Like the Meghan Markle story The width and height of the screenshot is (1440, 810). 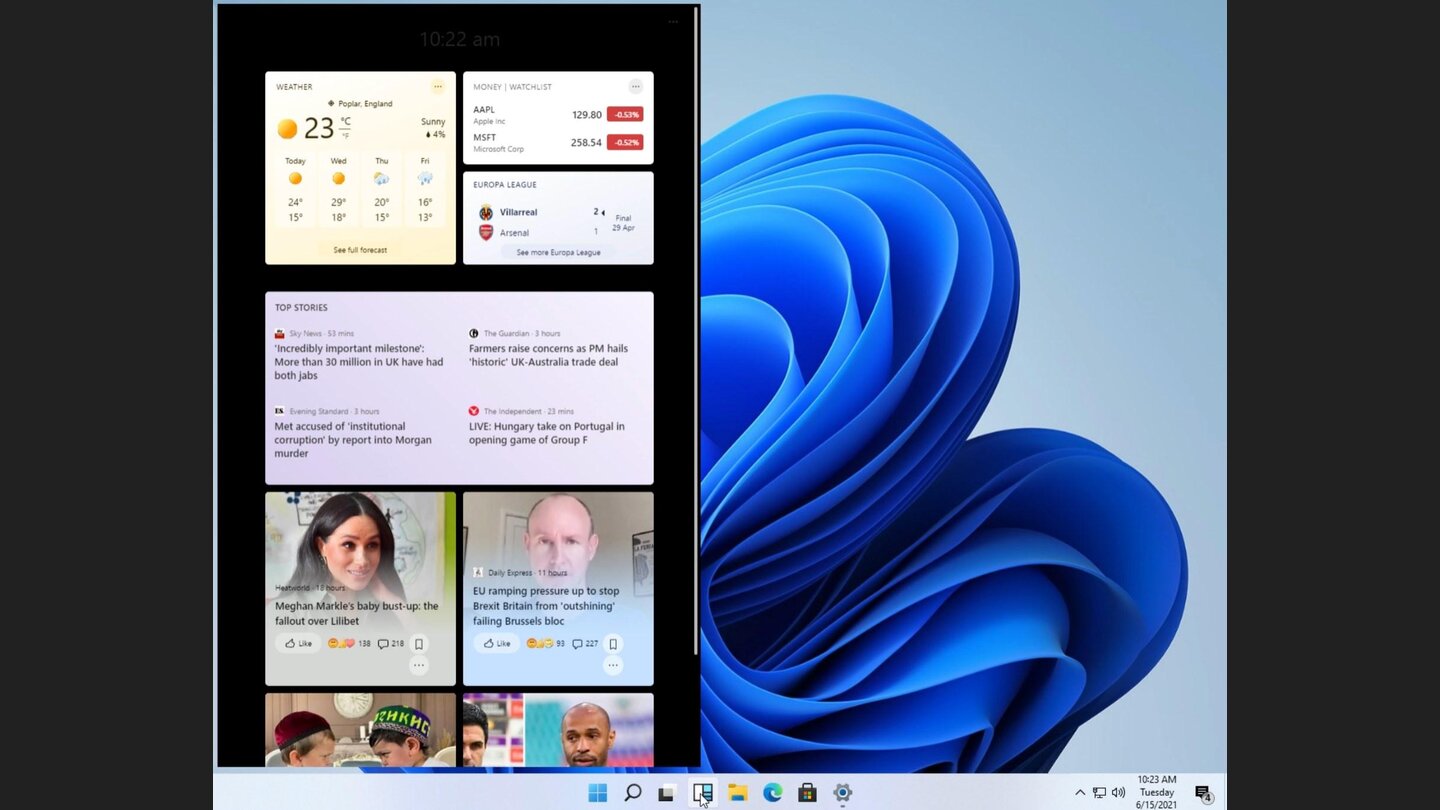click(x=297, y=643)
